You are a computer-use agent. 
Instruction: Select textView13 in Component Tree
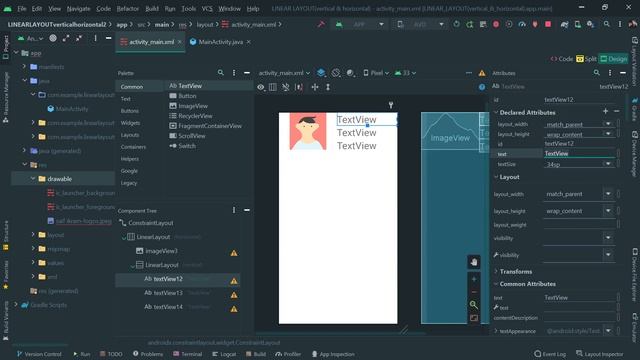[x=168, y=293]
